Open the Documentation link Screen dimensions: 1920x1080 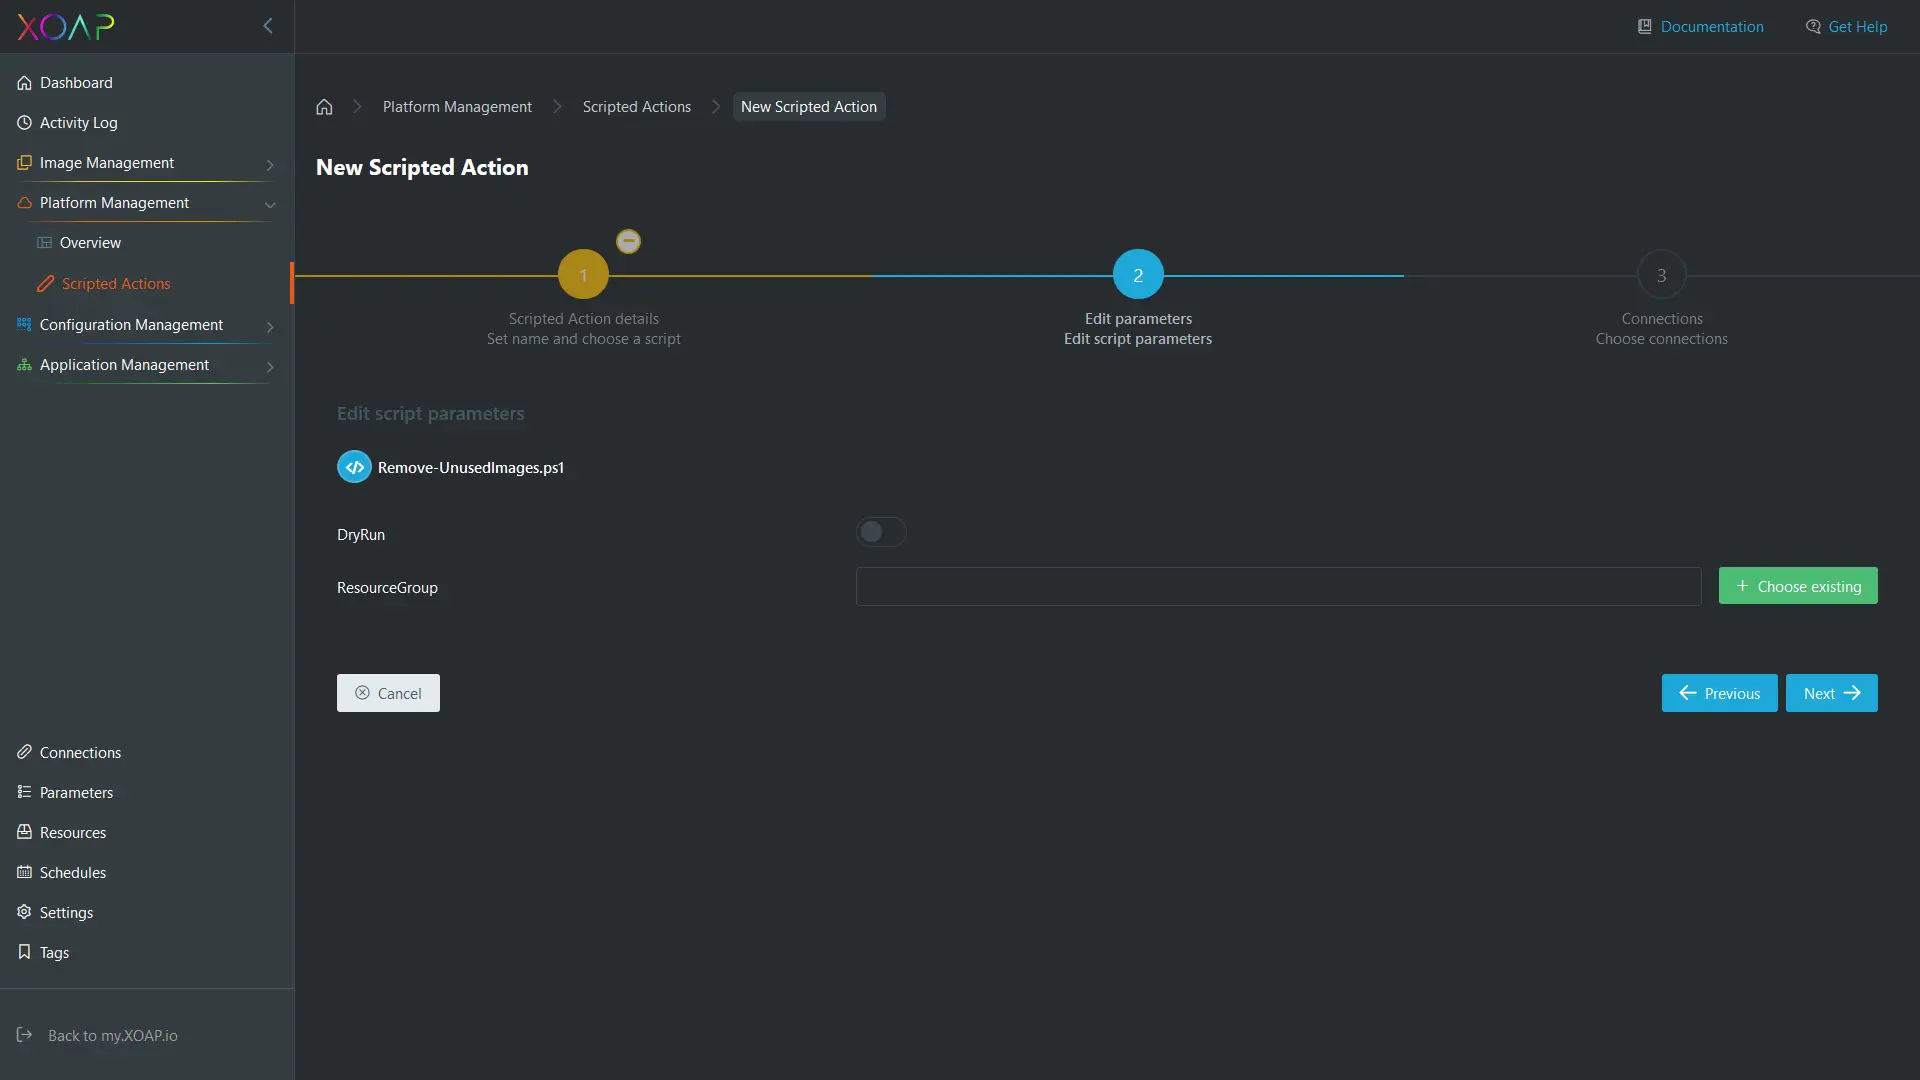point(1711,27)
